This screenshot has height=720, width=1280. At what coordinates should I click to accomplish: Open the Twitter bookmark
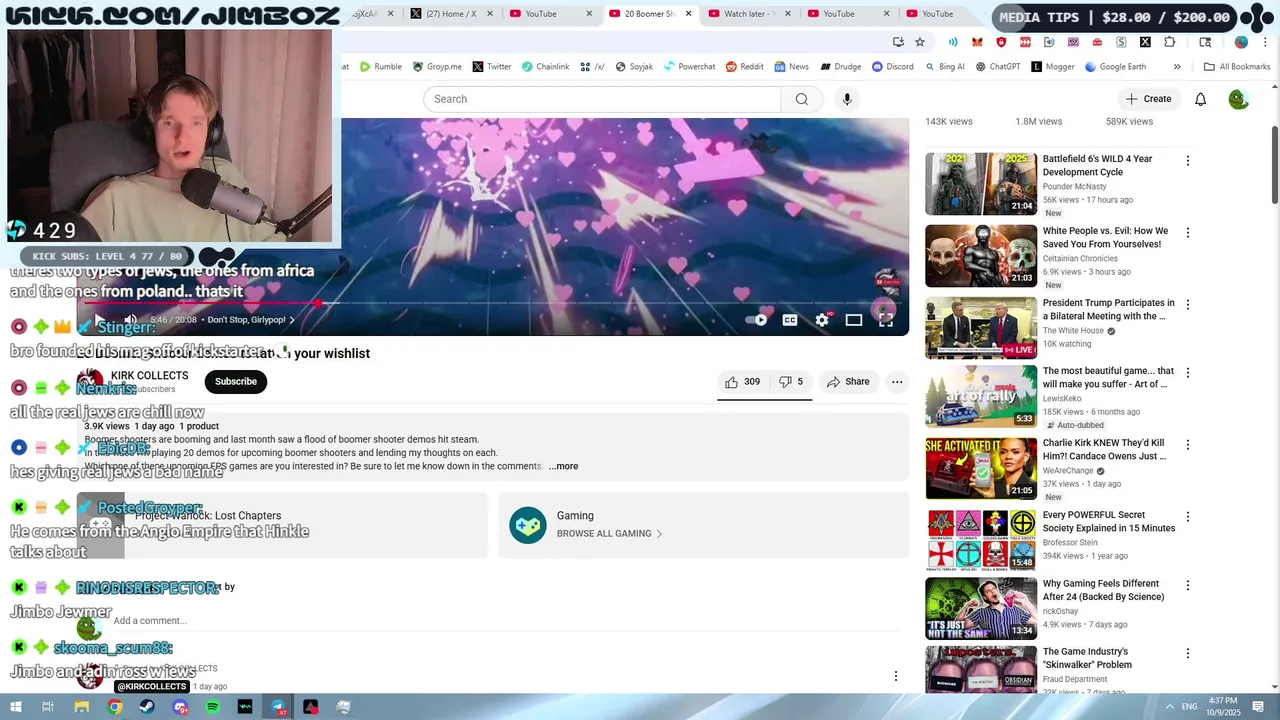492,67
